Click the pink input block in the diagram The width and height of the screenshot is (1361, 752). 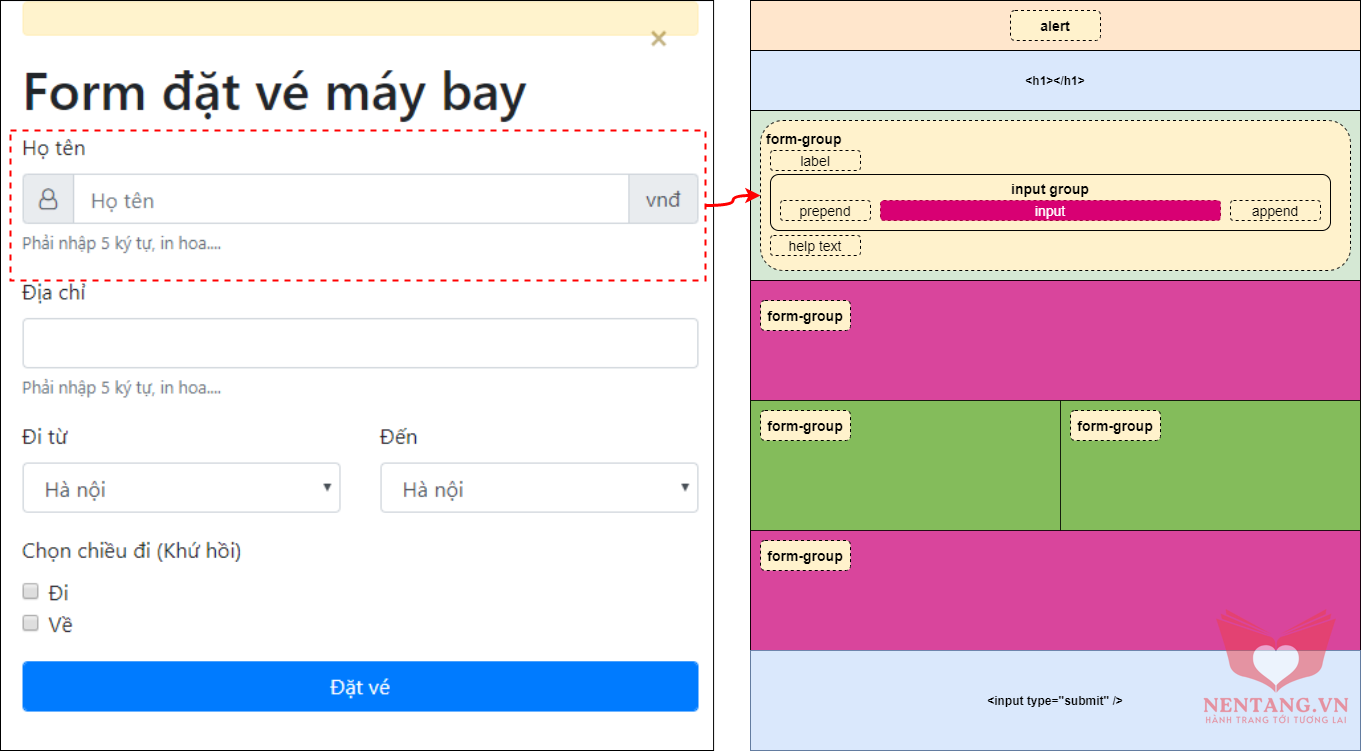pyautogui.click(x=1050, y=211)
